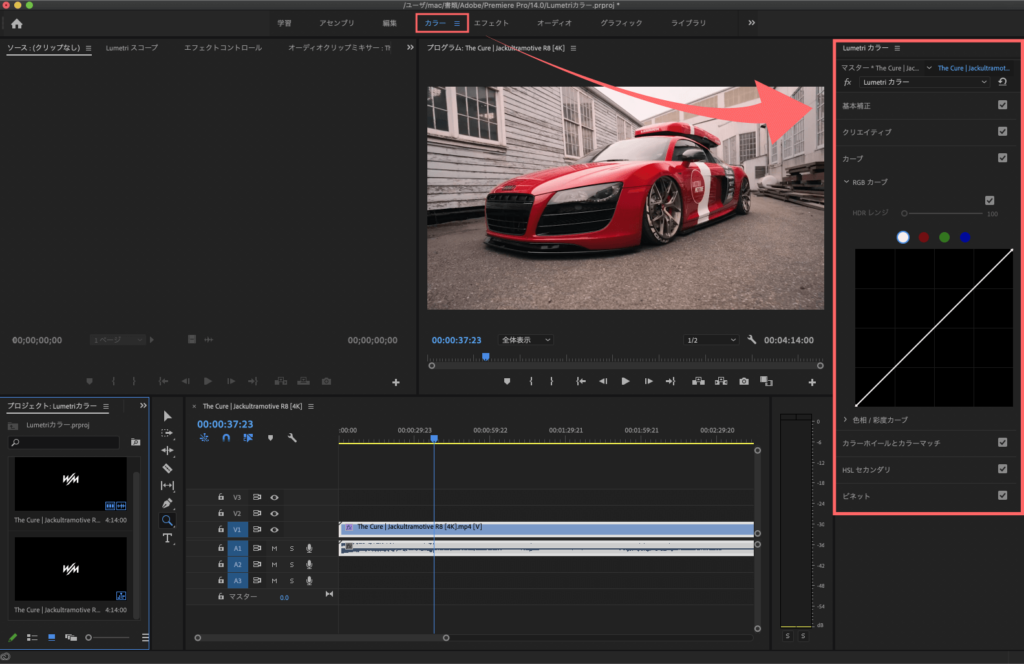The height and width of the screenshot is (664, 1024).
Task: Open Lumetri スコープ tab
Action: pyautogui.click(x=132, y=48)
